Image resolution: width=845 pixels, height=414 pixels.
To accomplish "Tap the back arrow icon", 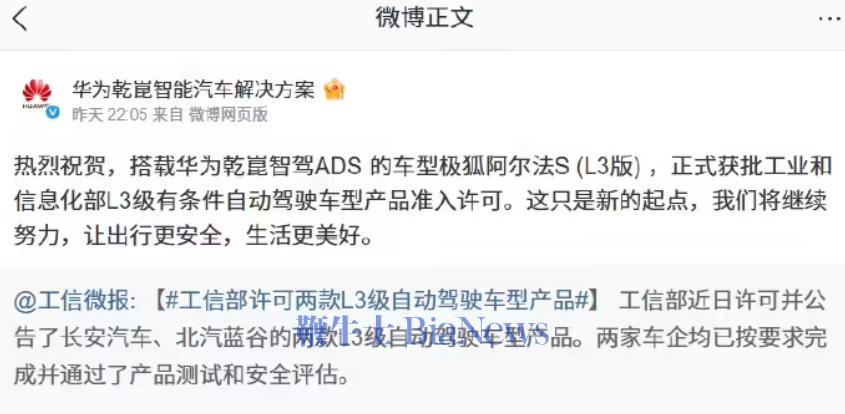I will [20, 19].
